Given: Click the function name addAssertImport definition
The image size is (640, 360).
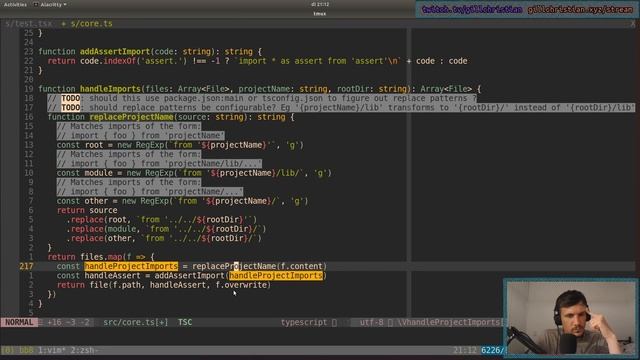Looking at the screenshot, I should [x=115, y=51].
